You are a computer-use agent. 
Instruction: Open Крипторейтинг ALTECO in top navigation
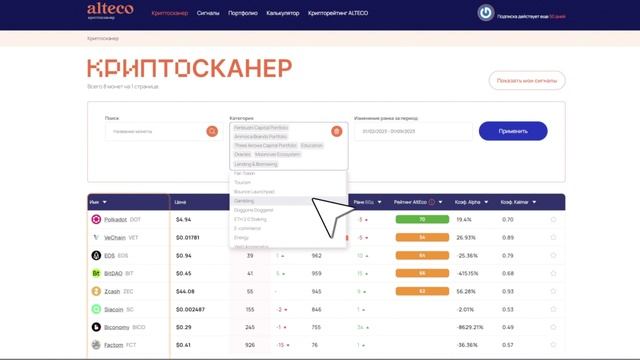point(338,13)
